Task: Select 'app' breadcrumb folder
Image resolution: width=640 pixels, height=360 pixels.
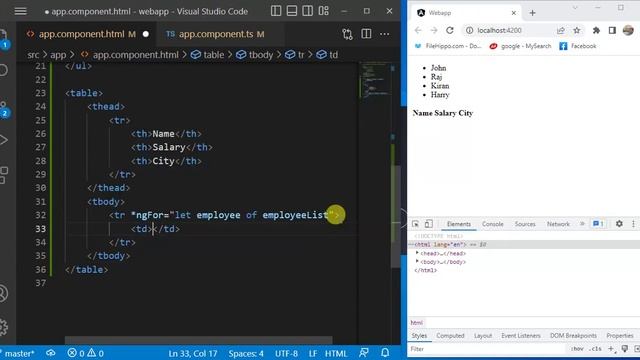Action: pyautogui.click(x=58, y=55)
